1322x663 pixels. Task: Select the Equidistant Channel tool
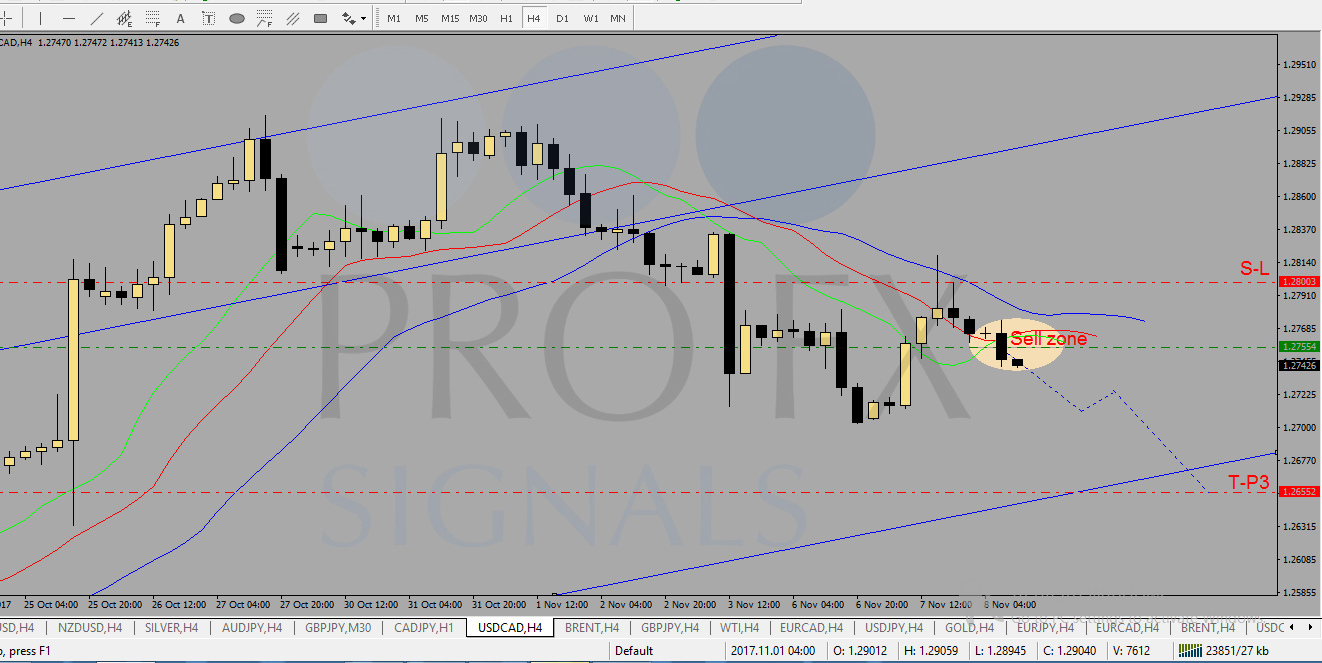click(x=124, y=18)
